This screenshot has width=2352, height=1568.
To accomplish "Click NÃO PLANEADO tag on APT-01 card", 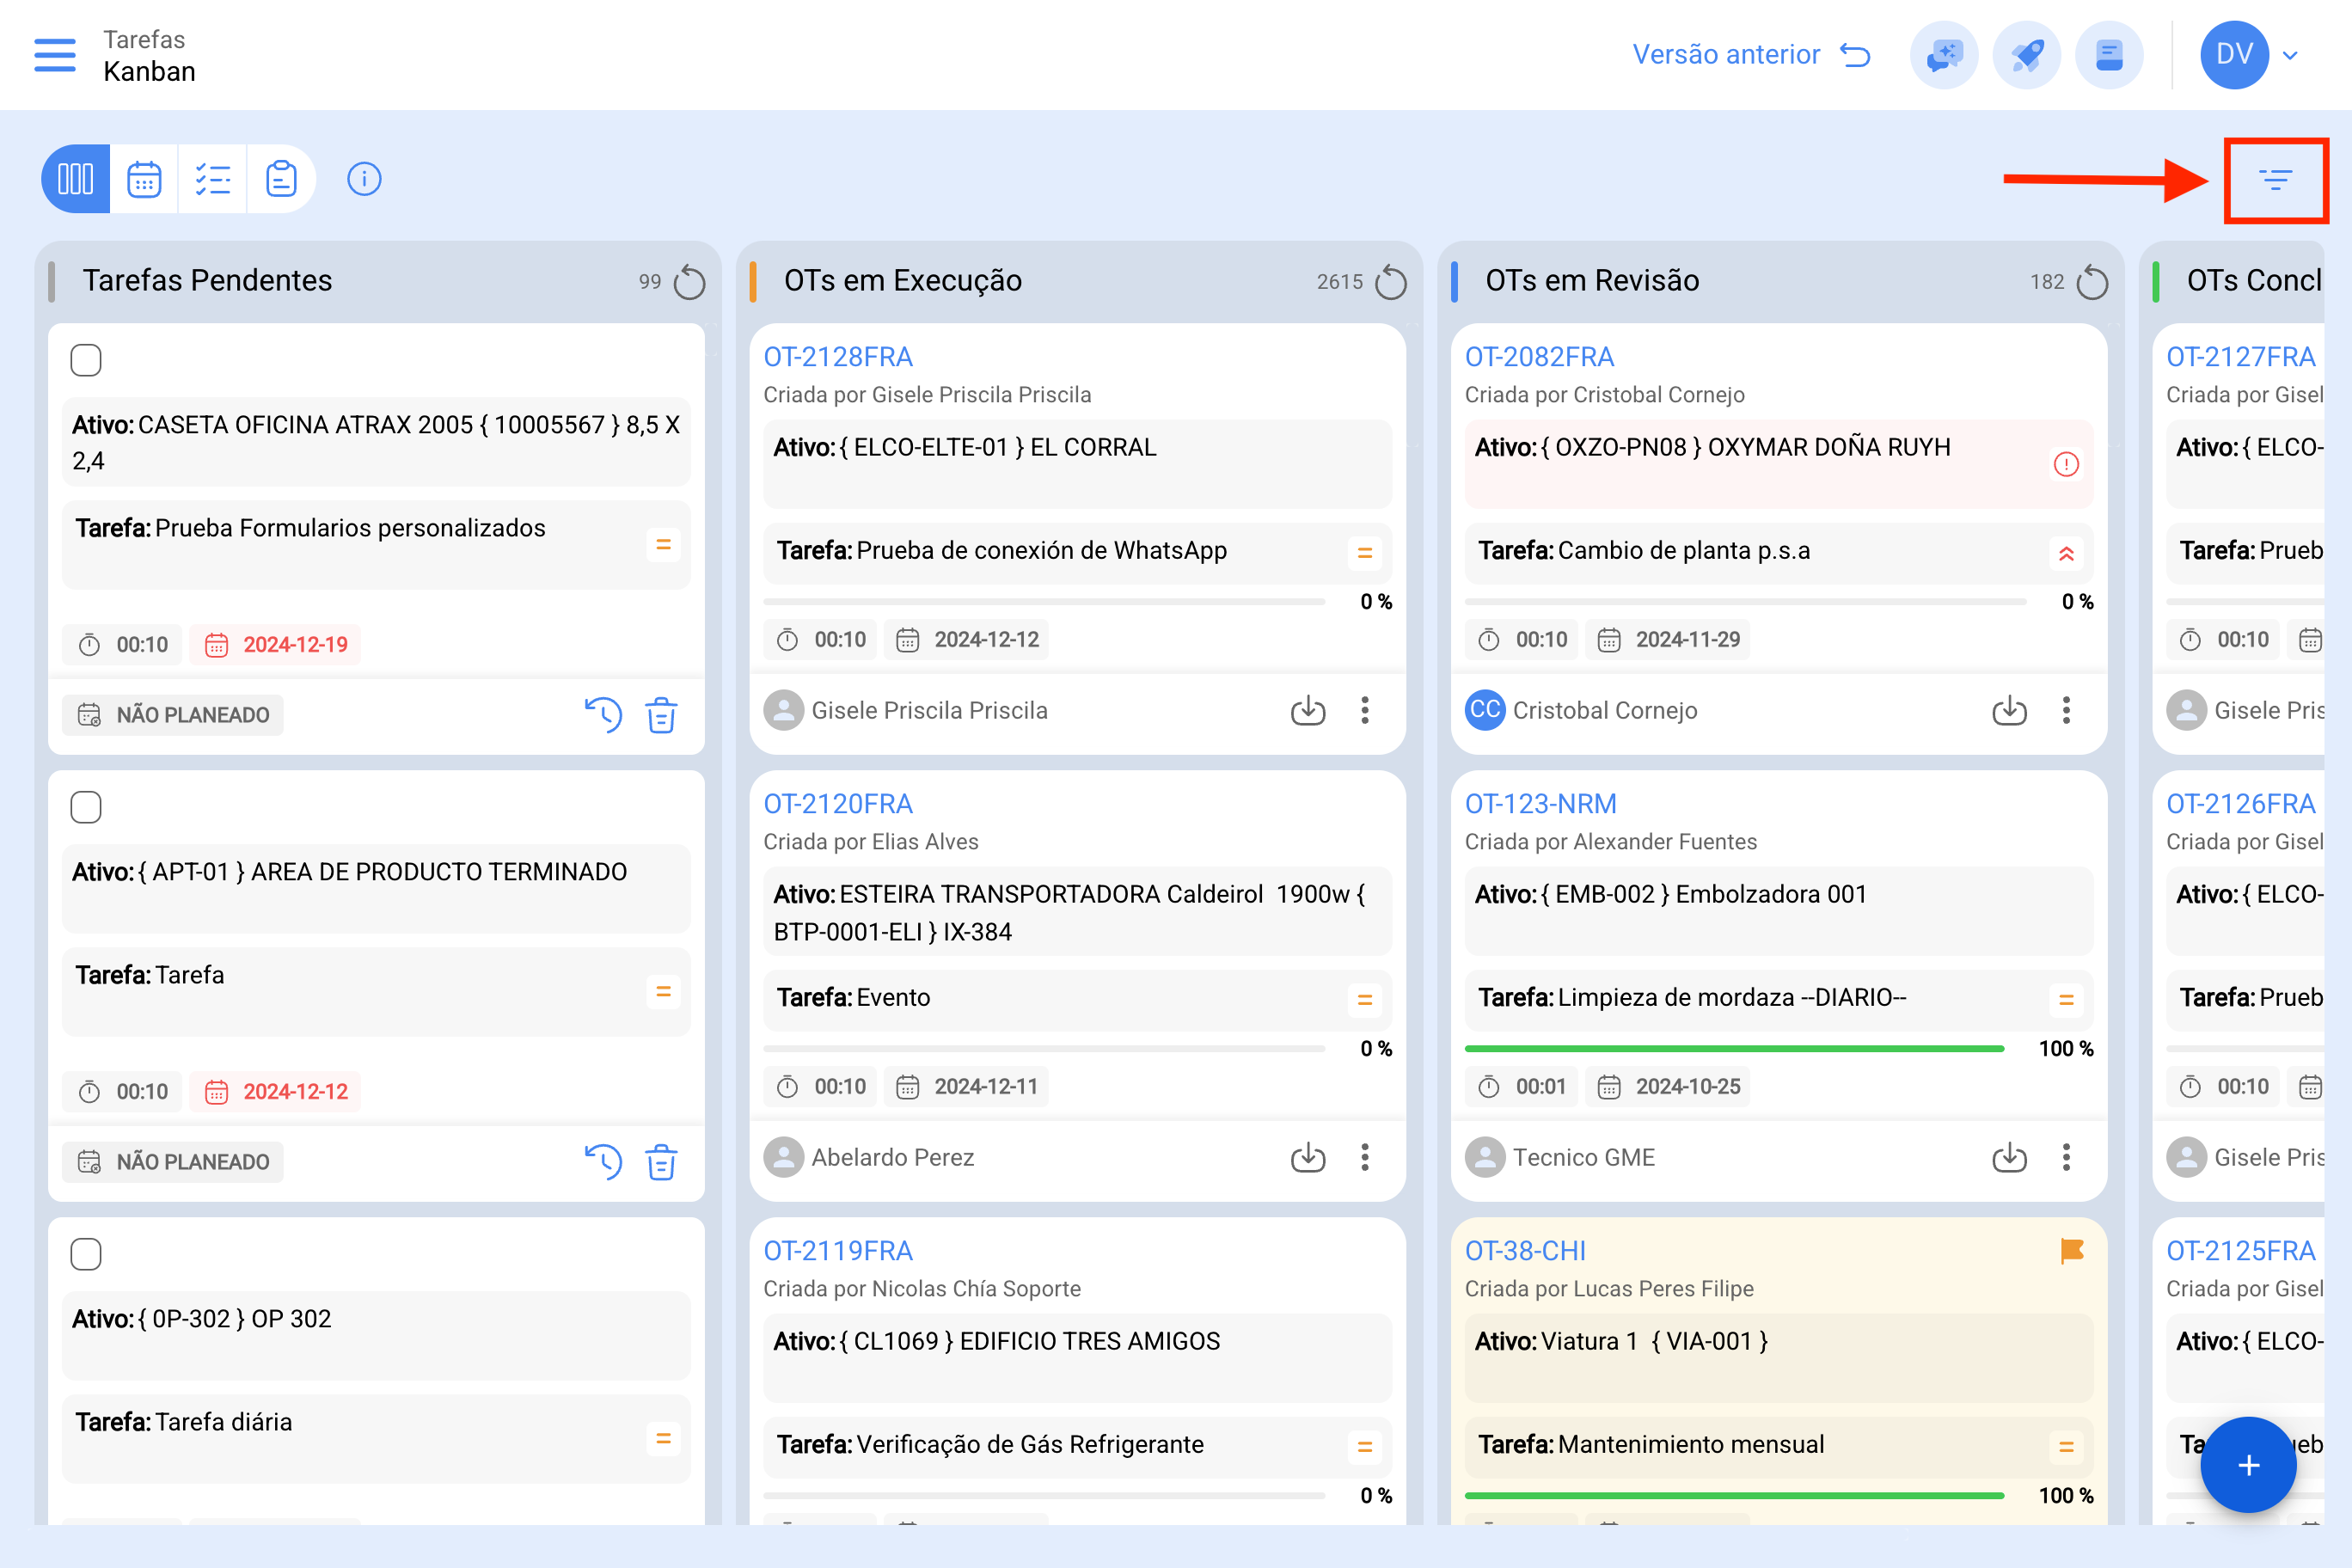I will coord(173,1162).
